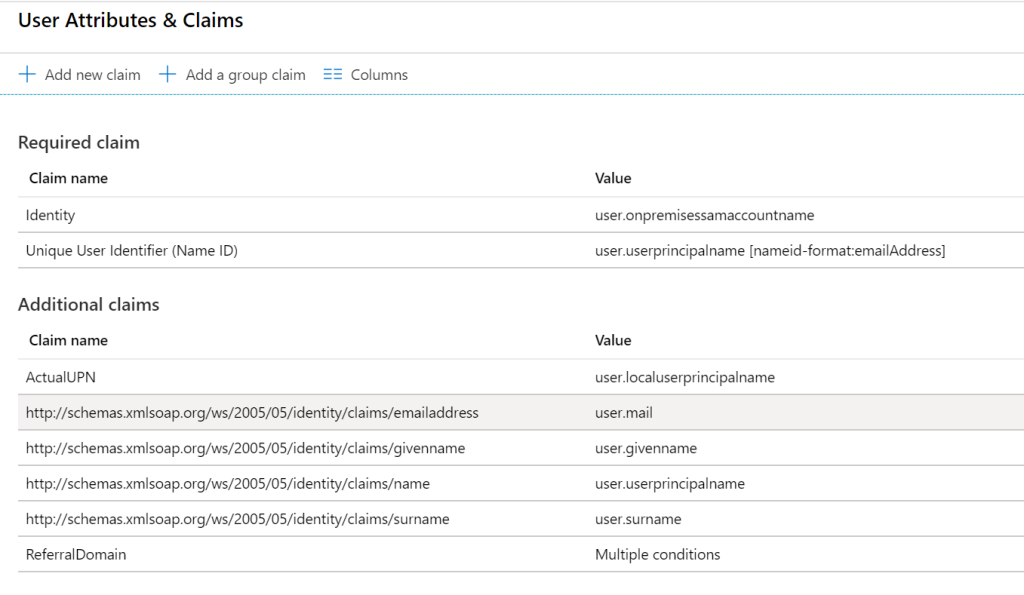Select the emailaddress claim row
Screen dimensions: 1024x595
[x=520, y=412]
